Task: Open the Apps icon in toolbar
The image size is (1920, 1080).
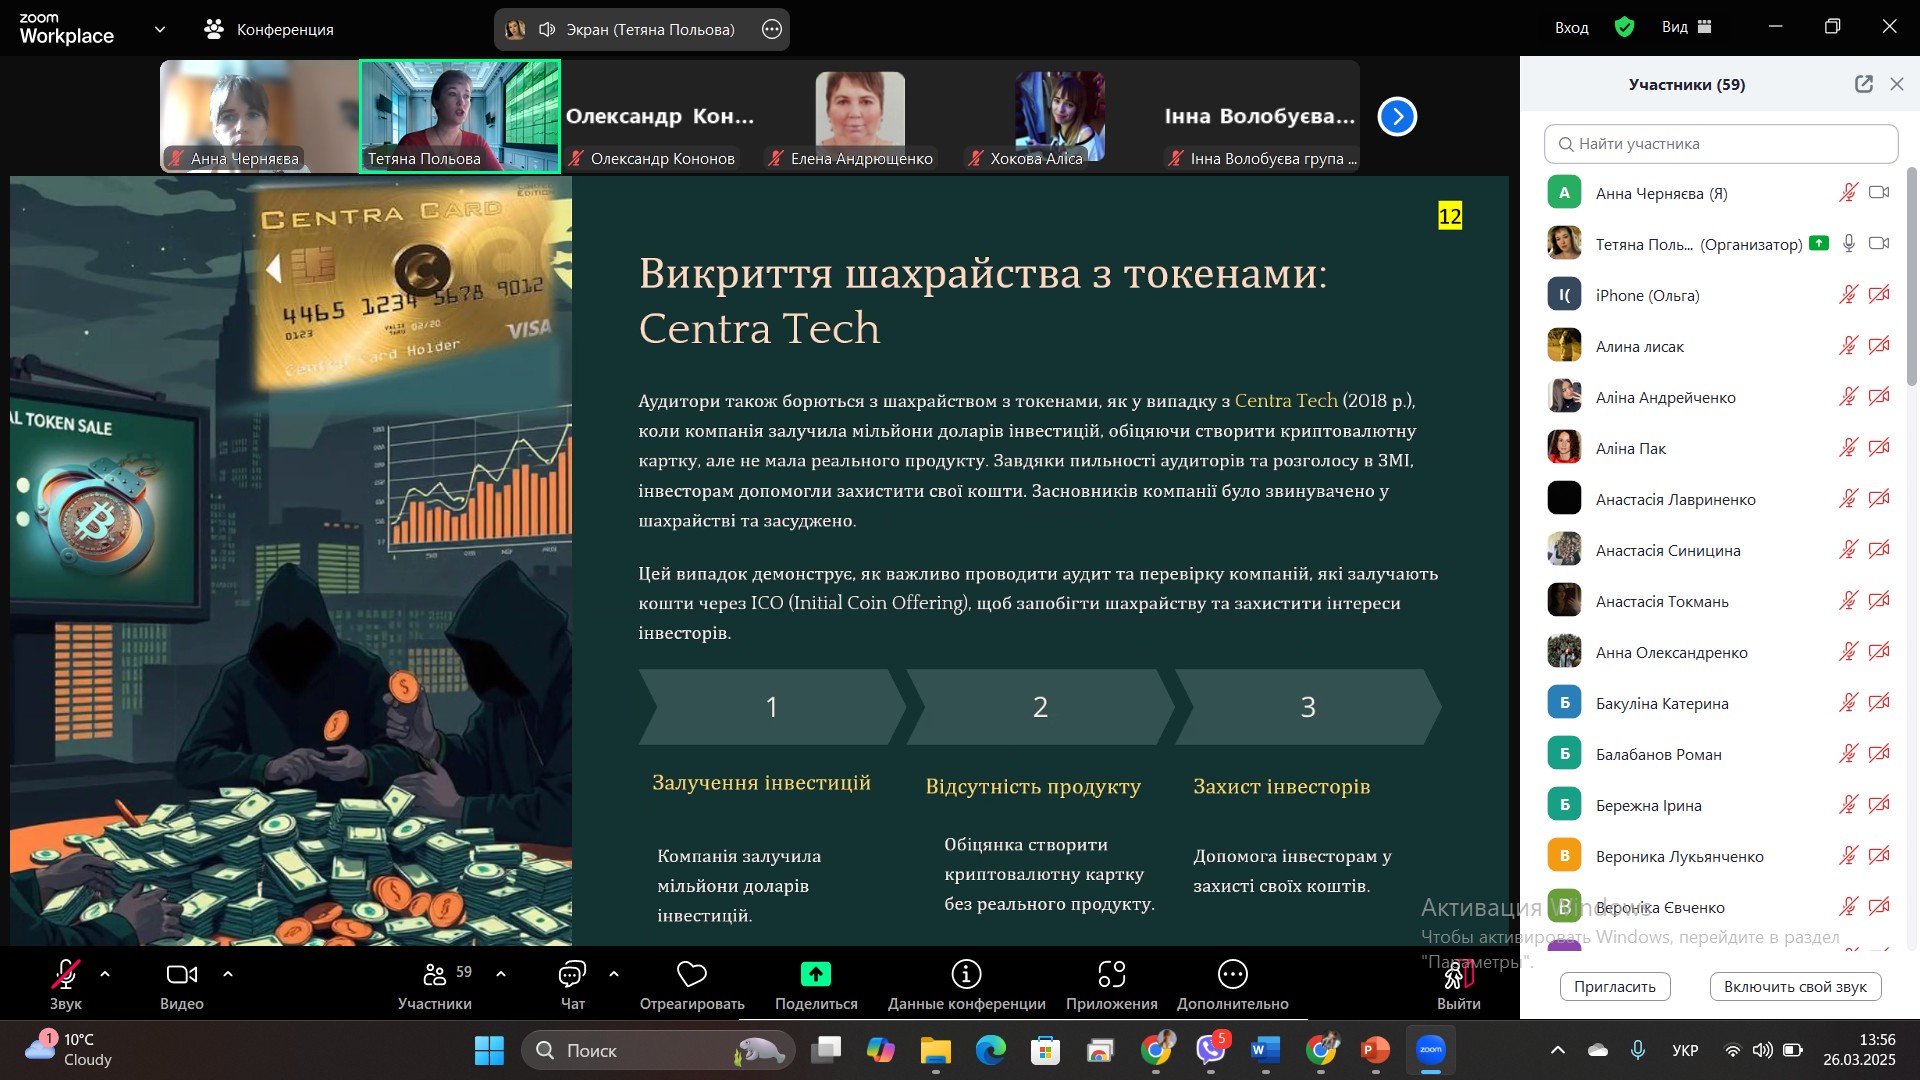Action: (x=1111, y=974)
